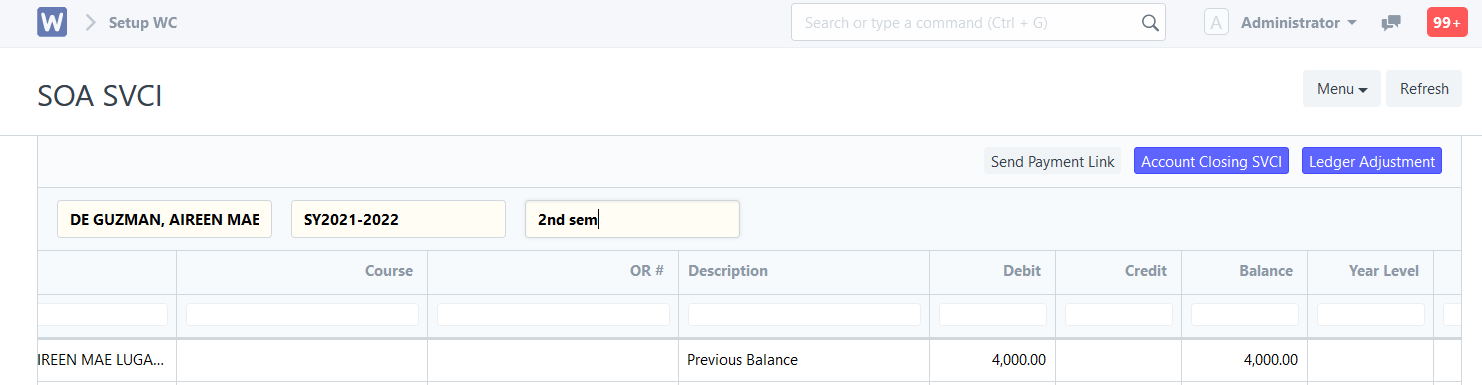The image size is (1482, 385).
Task: Click the student name field
Action: 164,219
